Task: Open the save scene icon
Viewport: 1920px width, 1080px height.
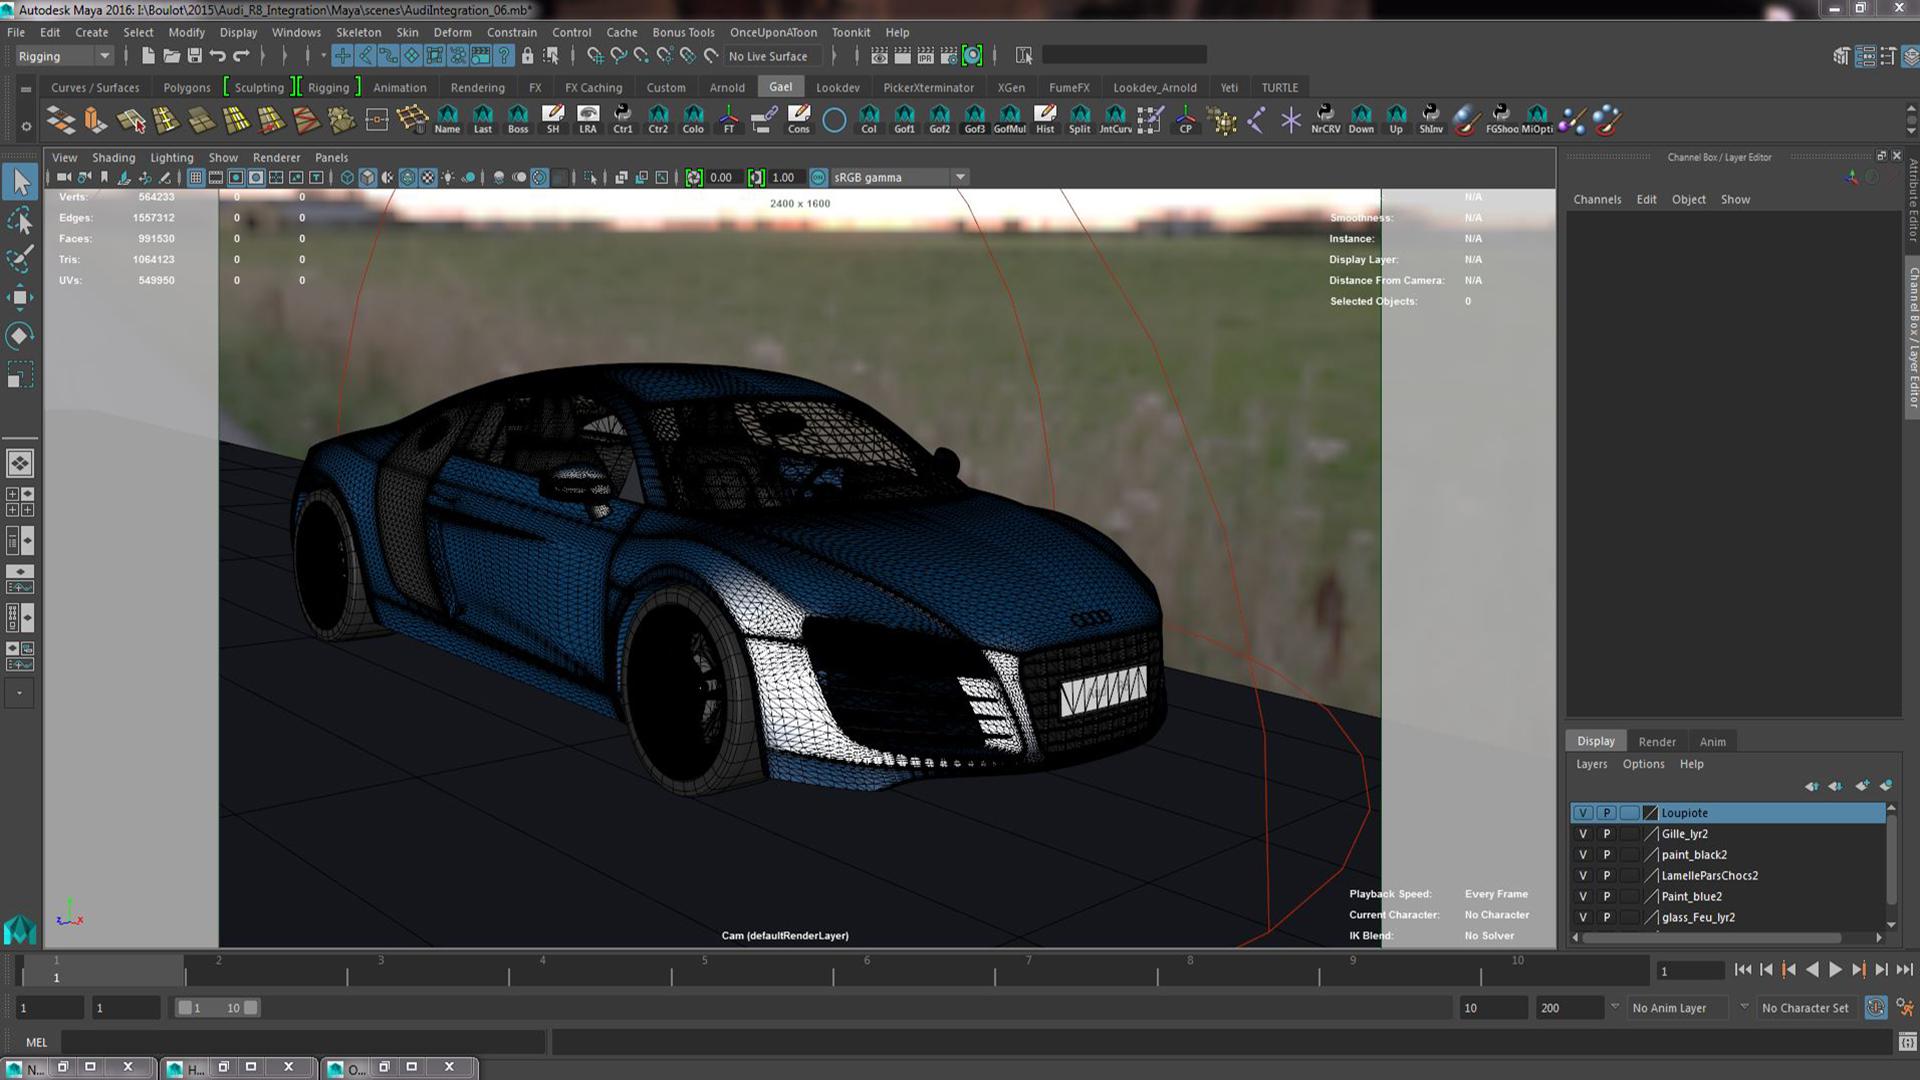Action: coord(195,56)
